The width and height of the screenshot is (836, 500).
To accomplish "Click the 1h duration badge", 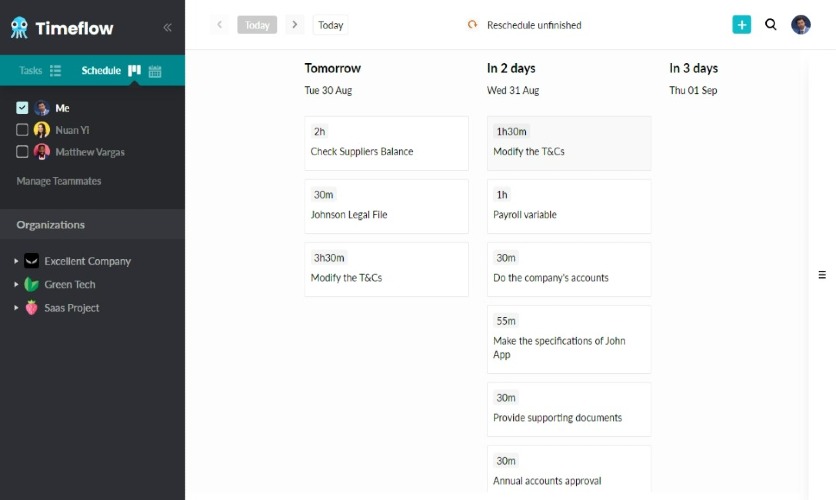I will [502, 195].
